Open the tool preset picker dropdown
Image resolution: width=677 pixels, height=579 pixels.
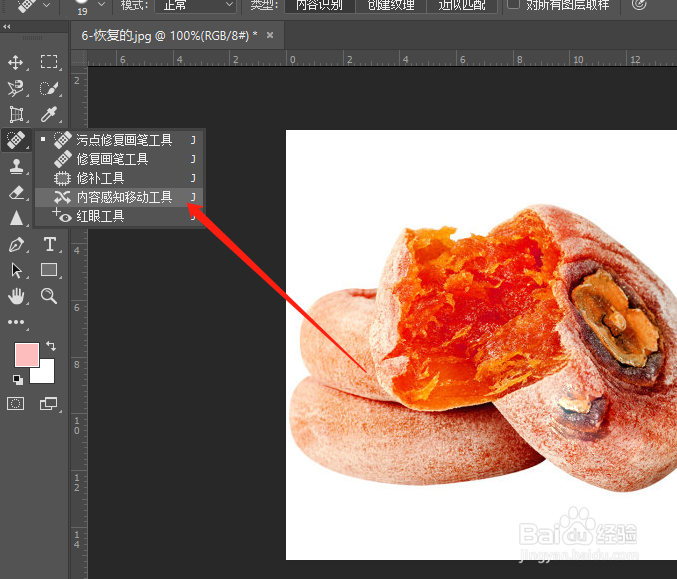47,5
